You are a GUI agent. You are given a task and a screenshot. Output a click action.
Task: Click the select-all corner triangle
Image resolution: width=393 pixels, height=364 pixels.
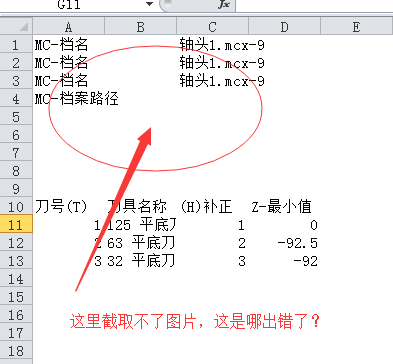click(x=16, y=26)
